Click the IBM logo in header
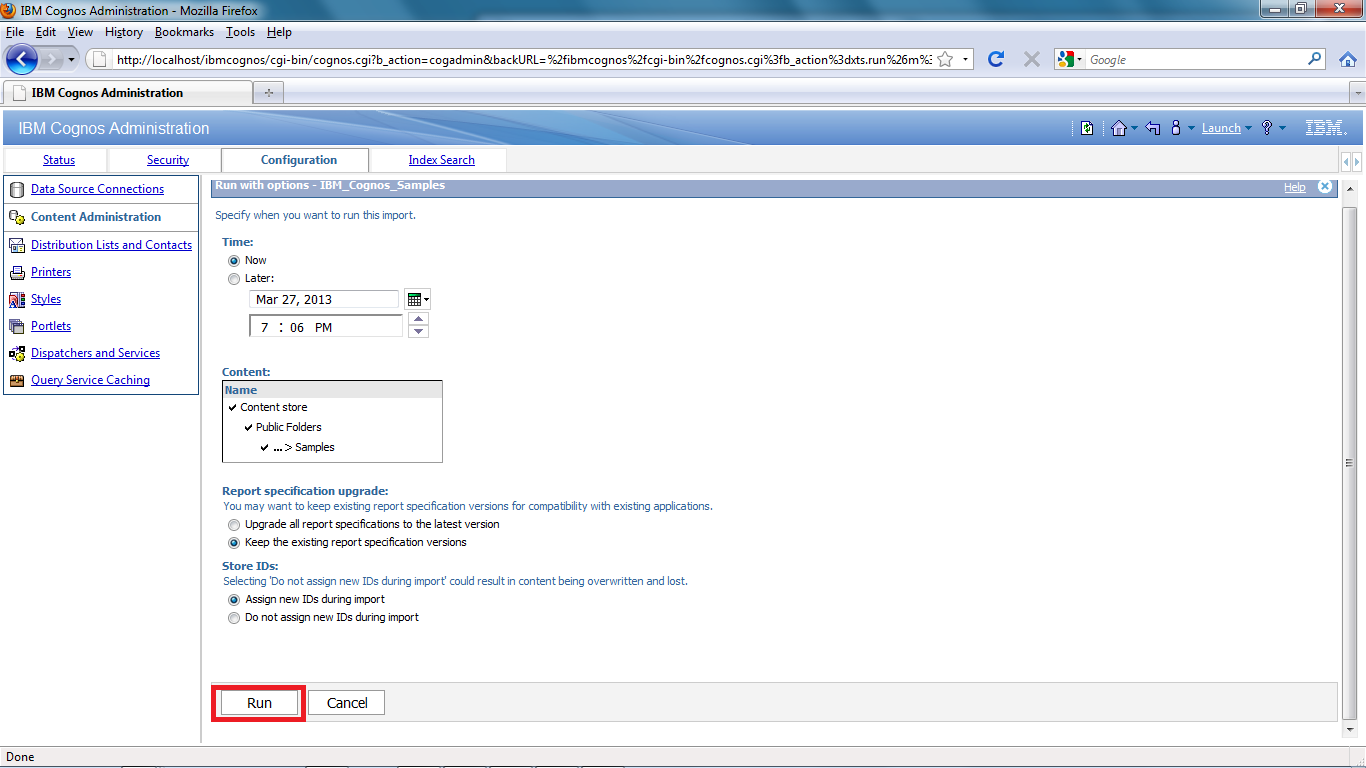The height and width of the screenshot is (768, 1366). click(1325, 128)
